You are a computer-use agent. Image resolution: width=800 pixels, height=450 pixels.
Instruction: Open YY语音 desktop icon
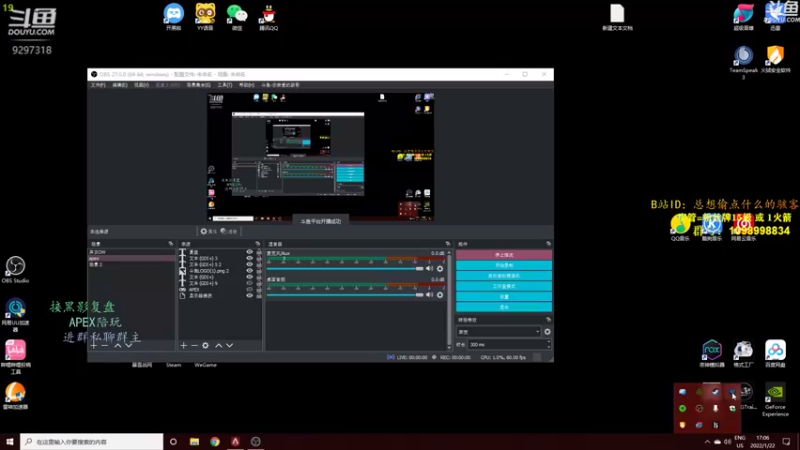pyautogui.click(x=205, y=17)
